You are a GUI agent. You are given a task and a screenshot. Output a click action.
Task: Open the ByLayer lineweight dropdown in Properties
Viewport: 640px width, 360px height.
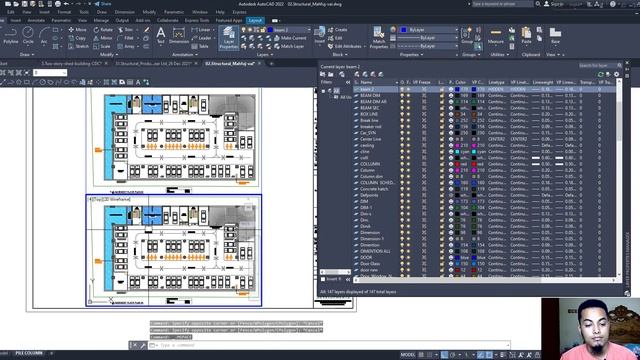coord(427,38)
